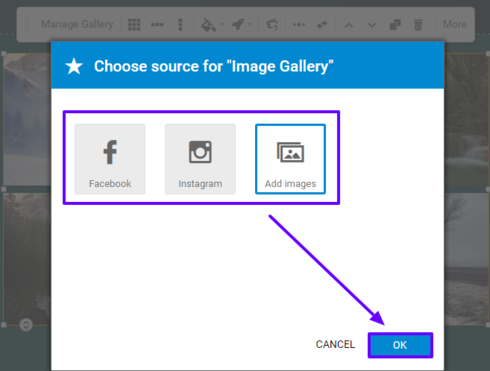Screen dimensions: 490x371
Task: Move the element up with the up chevron
Action: [349, 25]
